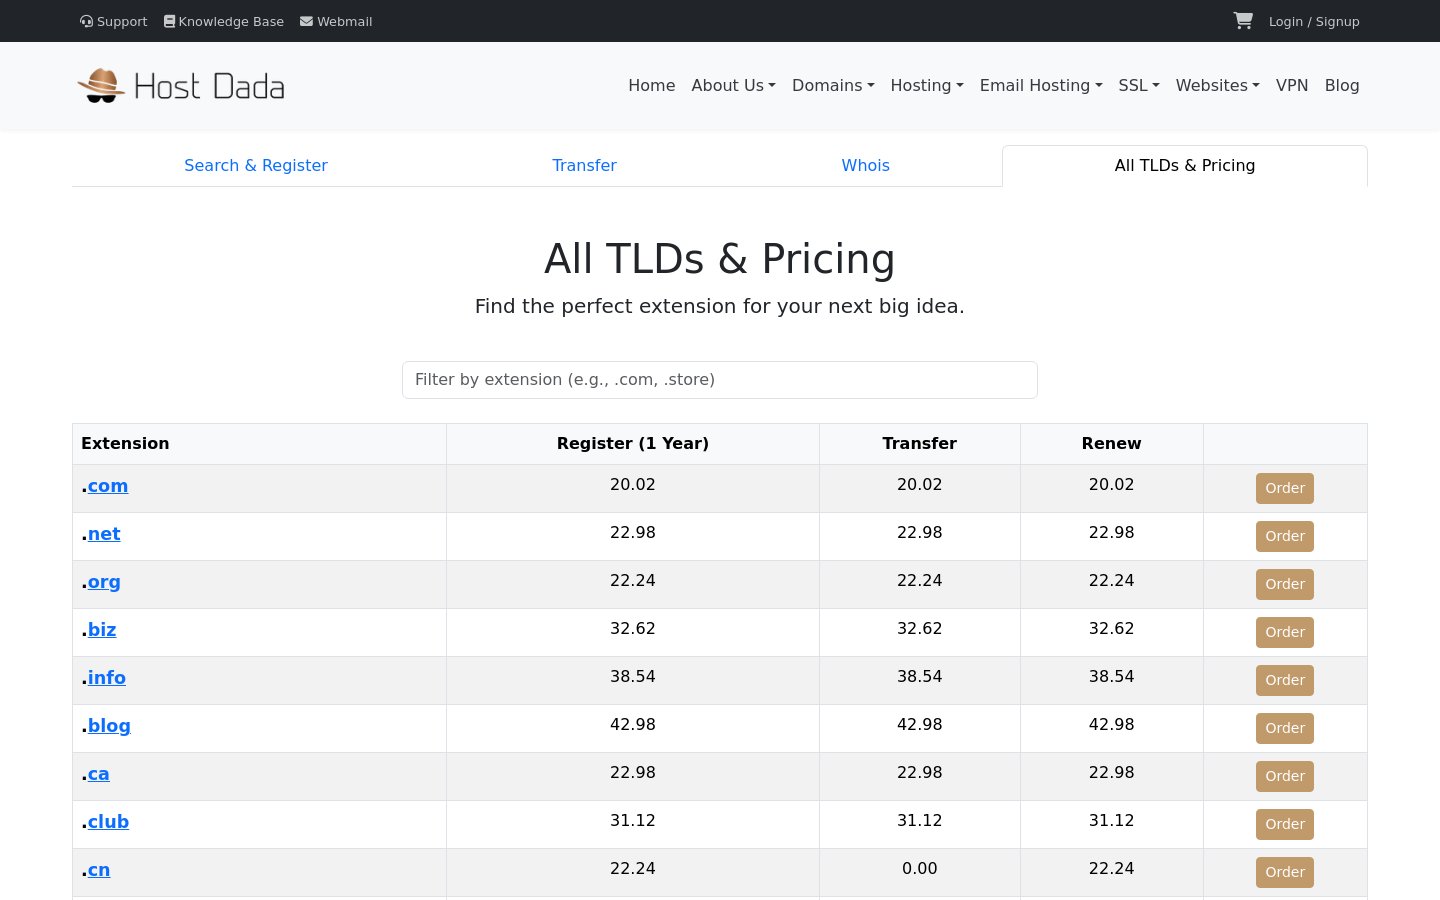The height and width of the screenshot is (900, 1440).
Task: Open Login / Signup
Action: point(1314,21)
